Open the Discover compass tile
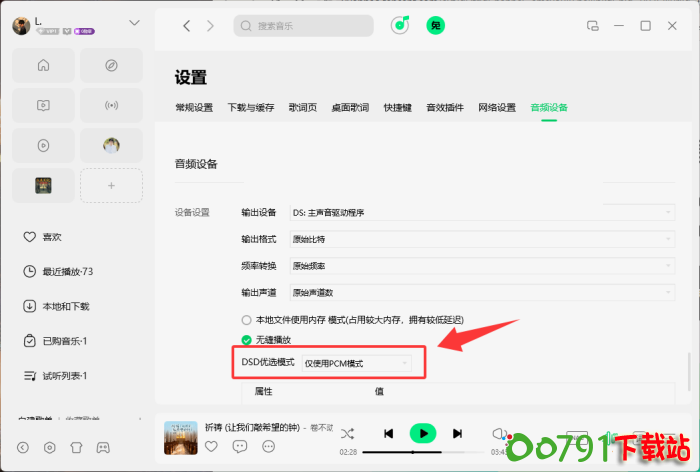Screen dimensions: 700x472 tap(112, 66)
